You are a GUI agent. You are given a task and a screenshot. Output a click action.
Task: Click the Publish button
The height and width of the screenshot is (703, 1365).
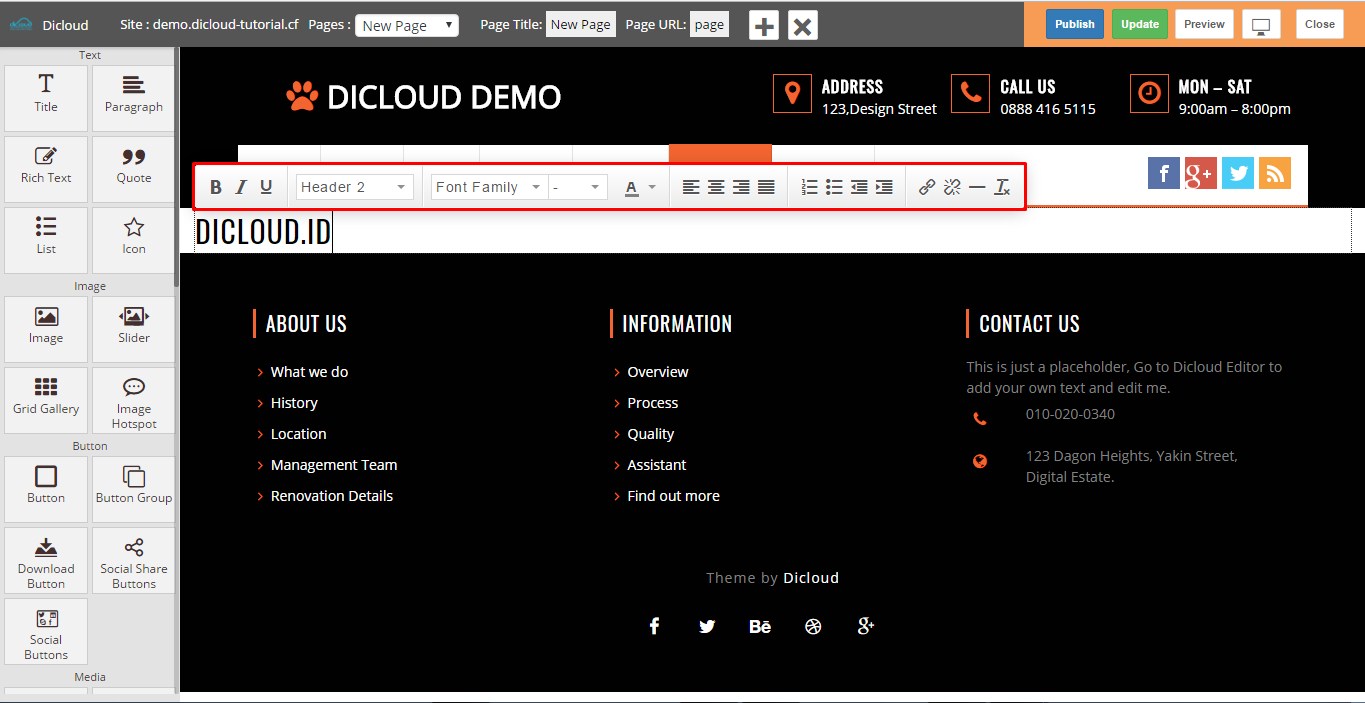1075,24
